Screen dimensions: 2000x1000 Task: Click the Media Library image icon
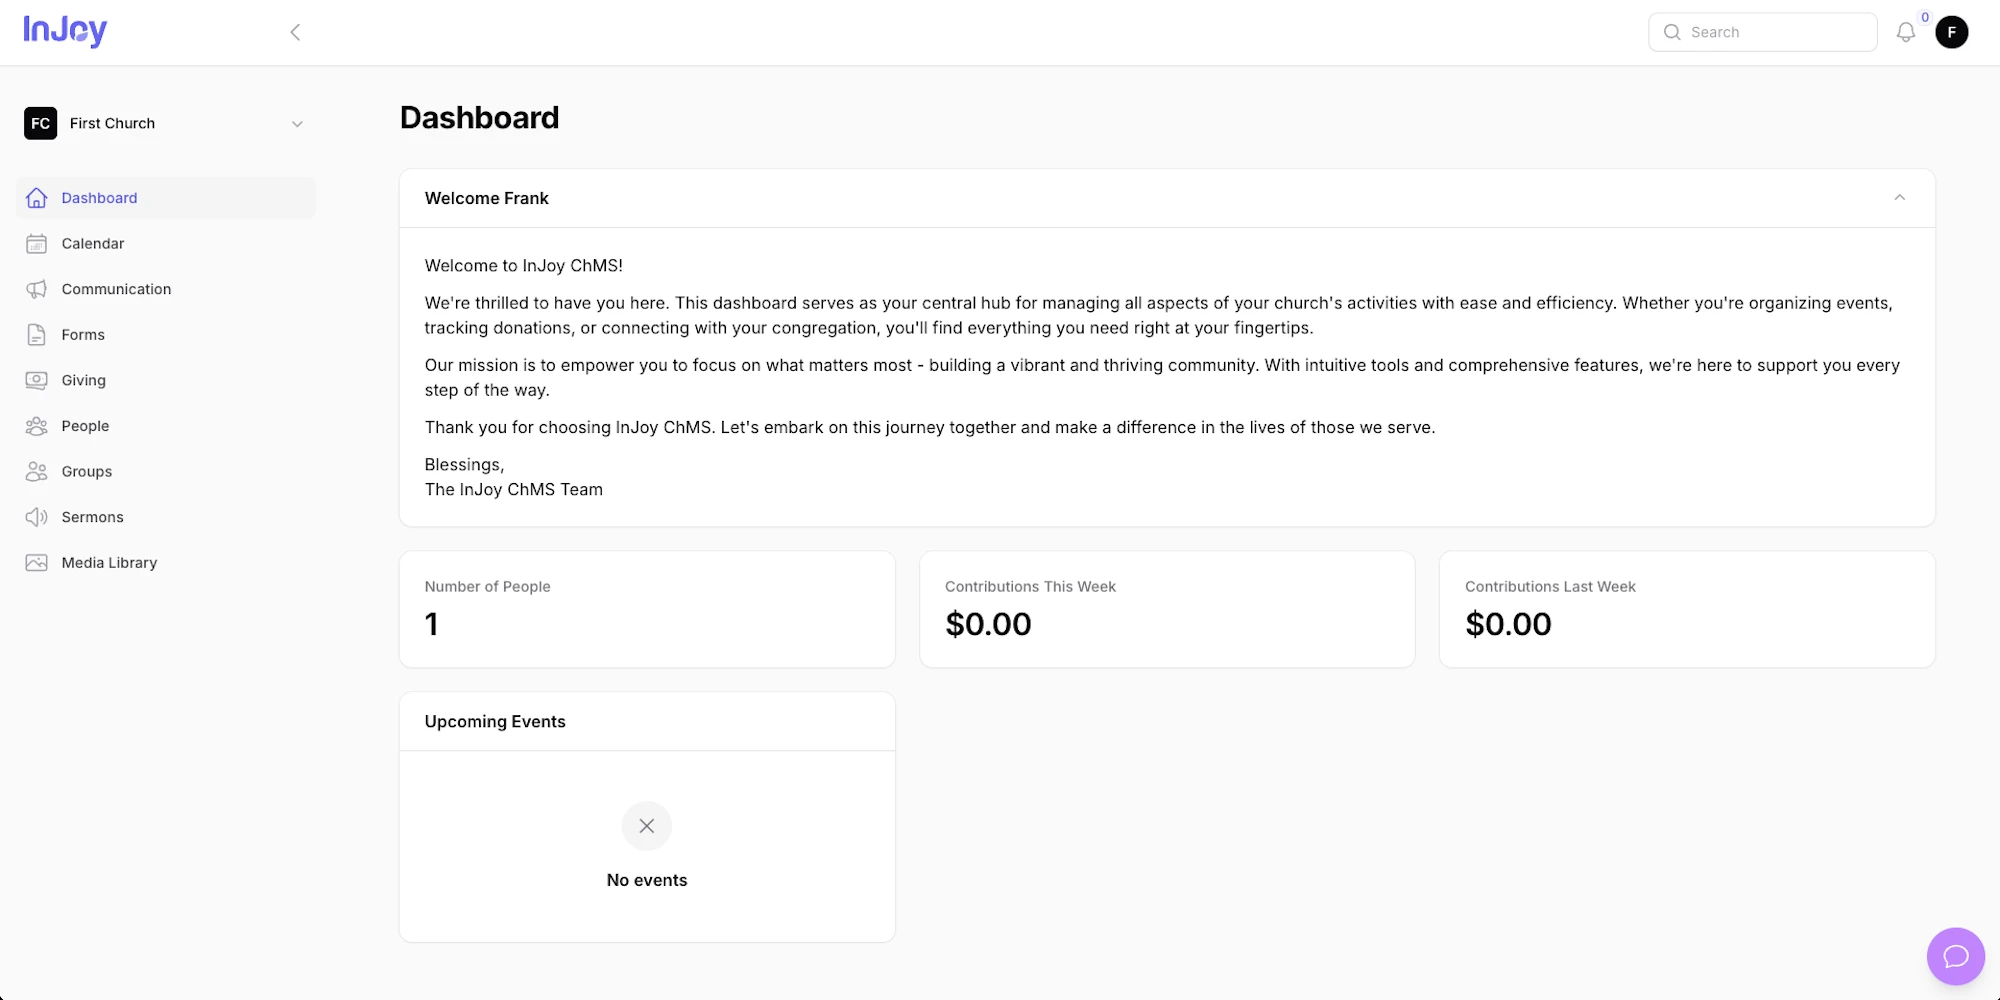tap(37, 563)
